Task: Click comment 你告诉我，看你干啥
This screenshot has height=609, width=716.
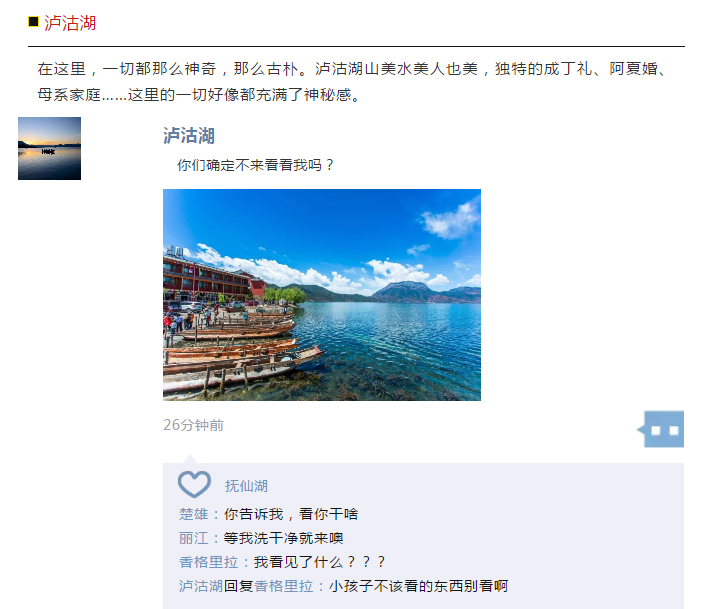Action: pos(291,514)
